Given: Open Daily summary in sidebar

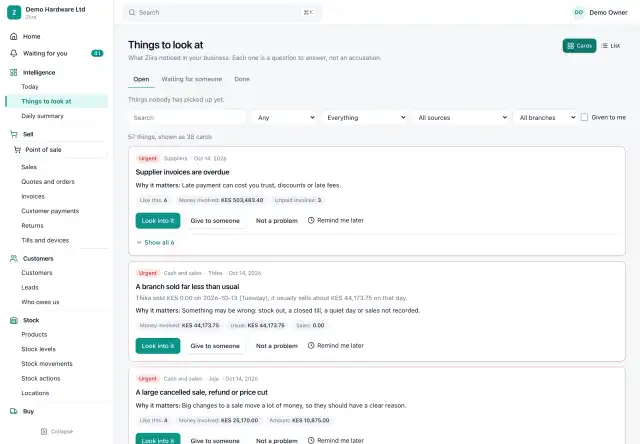Looking at the screenshot, I should pos(42,116).
